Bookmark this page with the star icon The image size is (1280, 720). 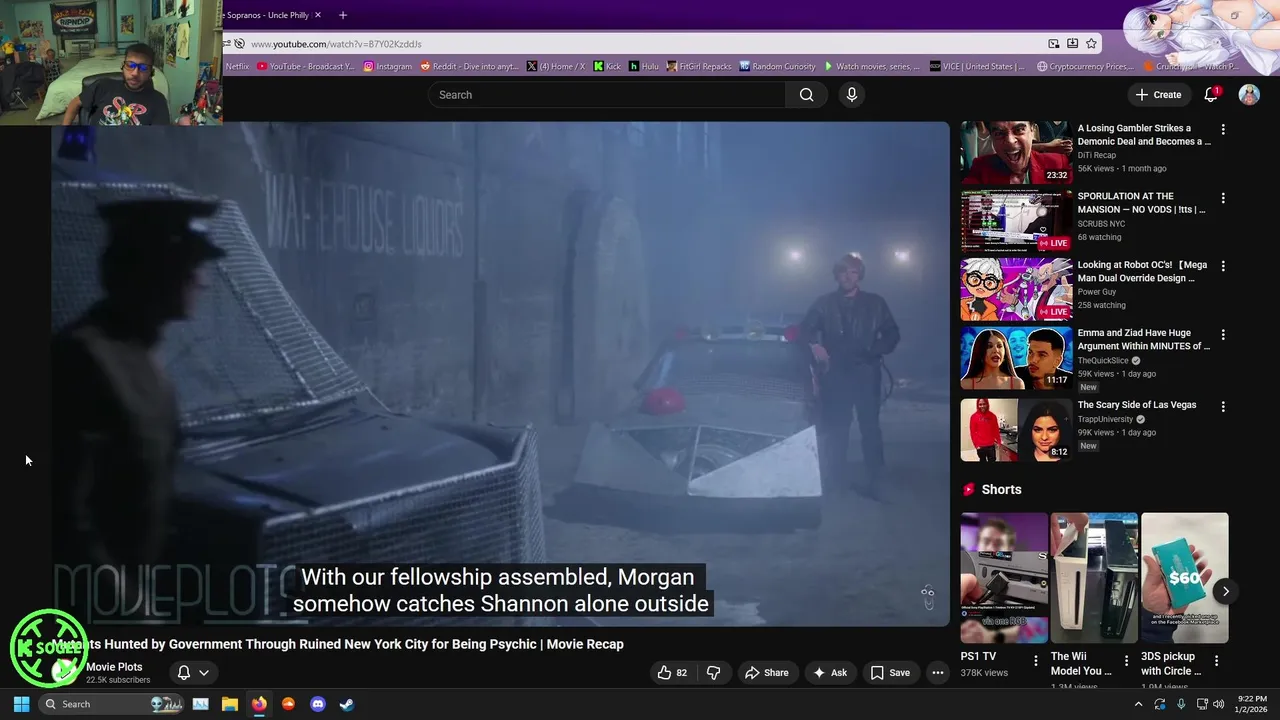(x=1091, y=44)
